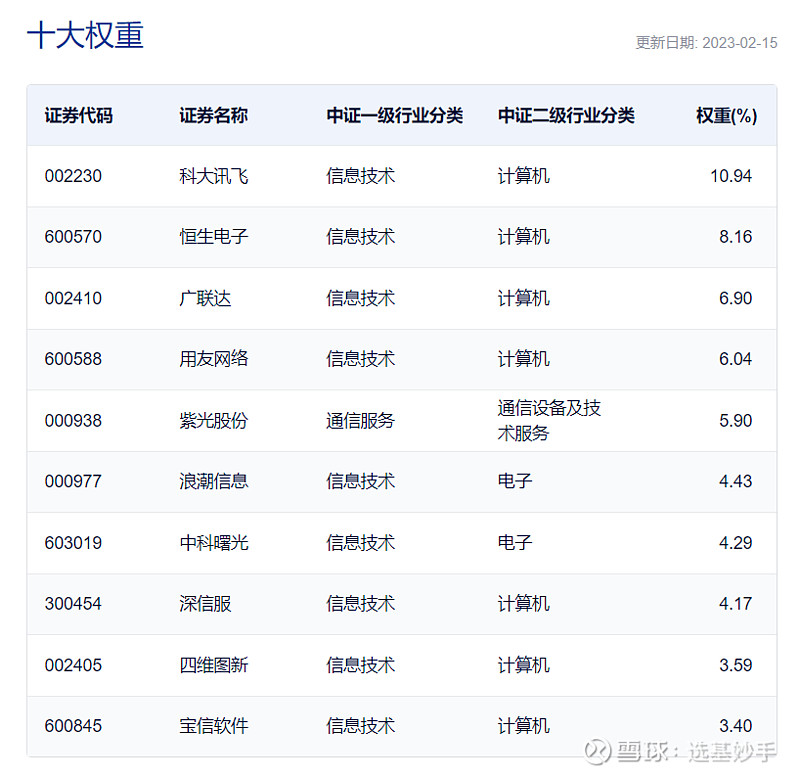Select stock code 002230

click(x=73, y=176)
